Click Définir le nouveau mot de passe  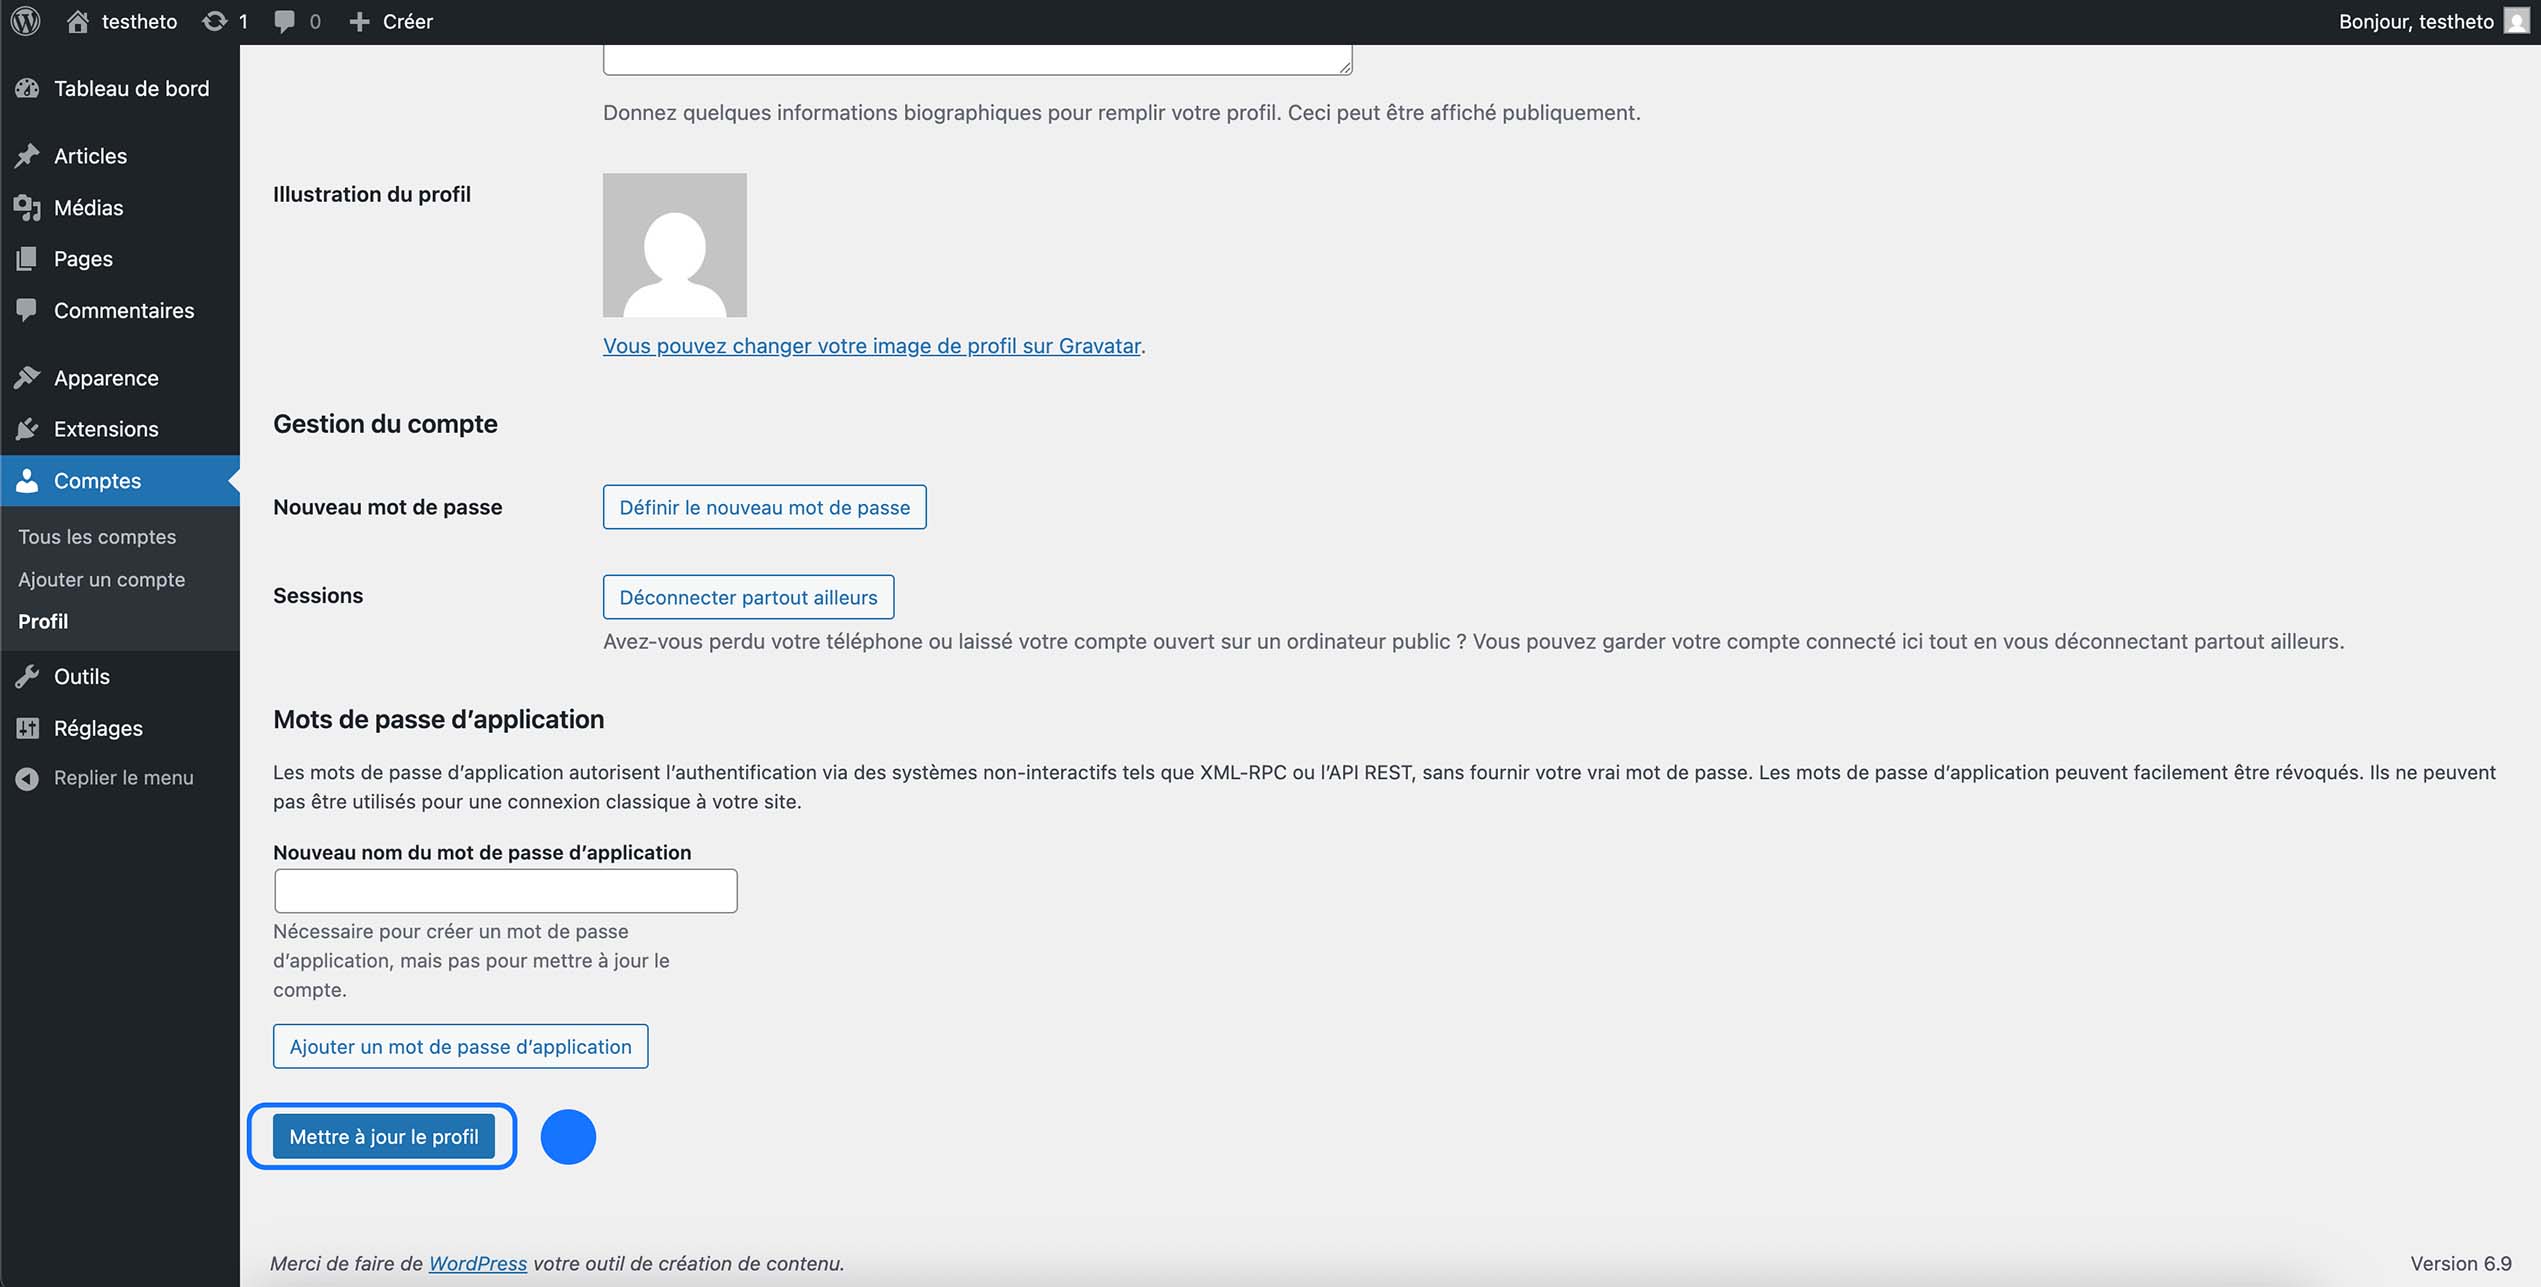[764, 507]
